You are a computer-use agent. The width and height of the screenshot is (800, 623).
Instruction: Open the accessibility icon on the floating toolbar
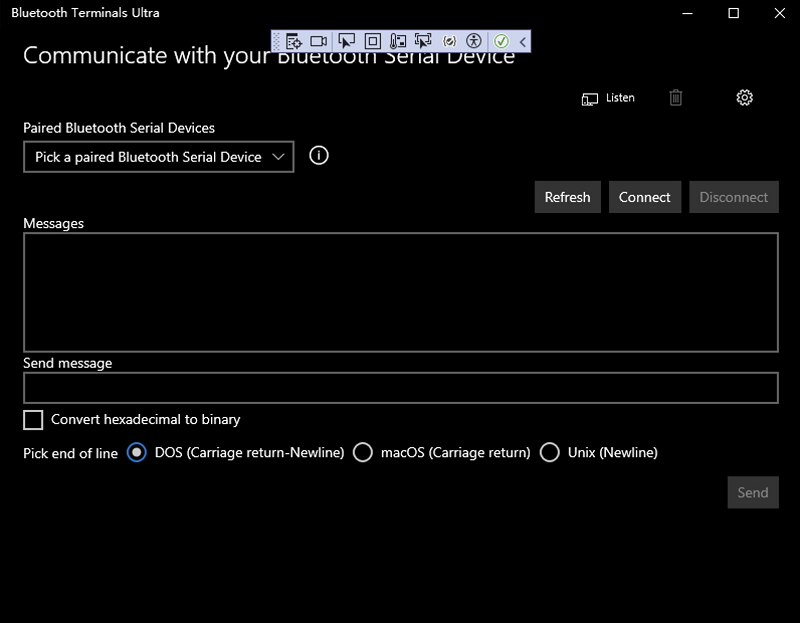[474, 40]
